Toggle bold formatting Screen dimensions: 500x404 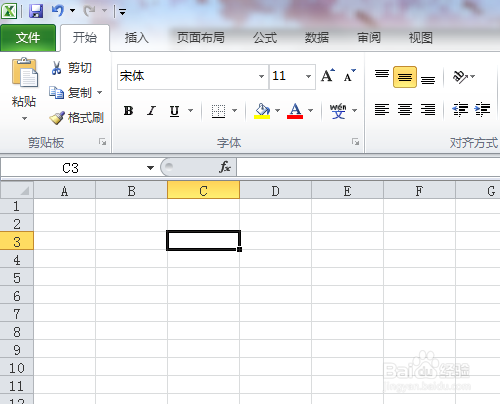tap(128, 110)
